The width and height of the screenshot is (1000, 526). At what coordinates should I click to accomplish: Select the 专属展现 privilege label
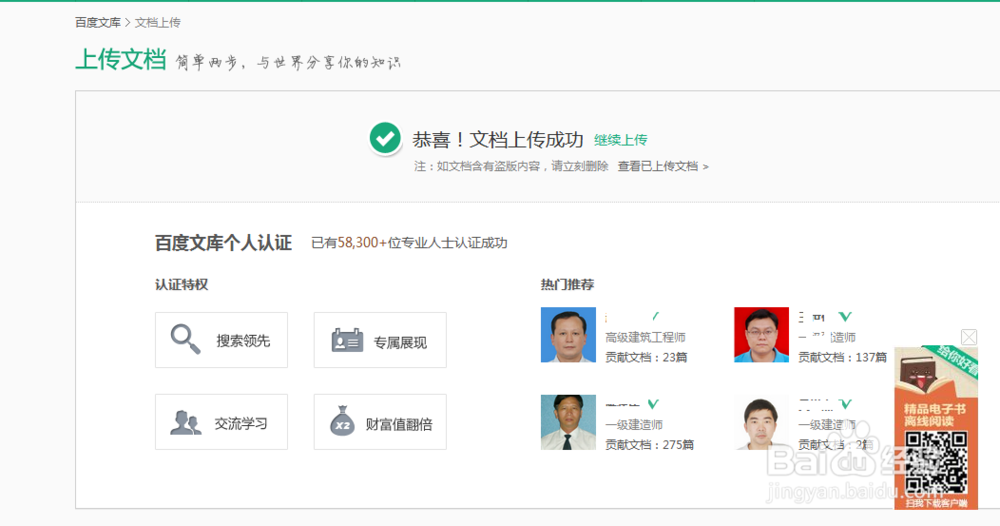click(400, 343)
